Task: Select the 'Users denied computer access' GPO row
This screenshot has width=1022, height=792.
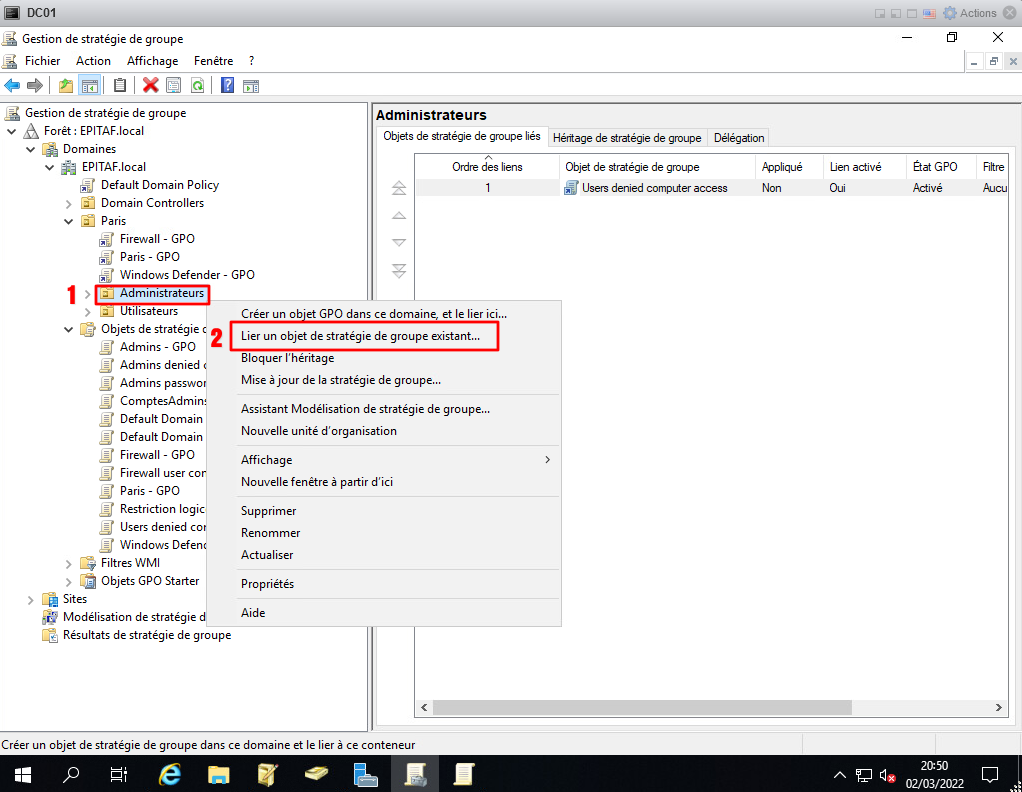Action: tap(654, 188)
